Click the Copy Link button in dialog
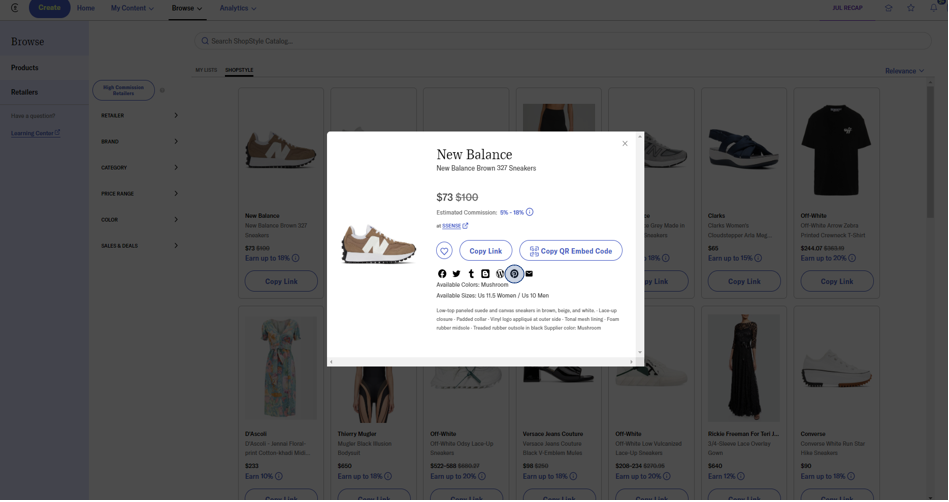The height and width of the screenshot is (502, 949). click(x=486, y=251)
